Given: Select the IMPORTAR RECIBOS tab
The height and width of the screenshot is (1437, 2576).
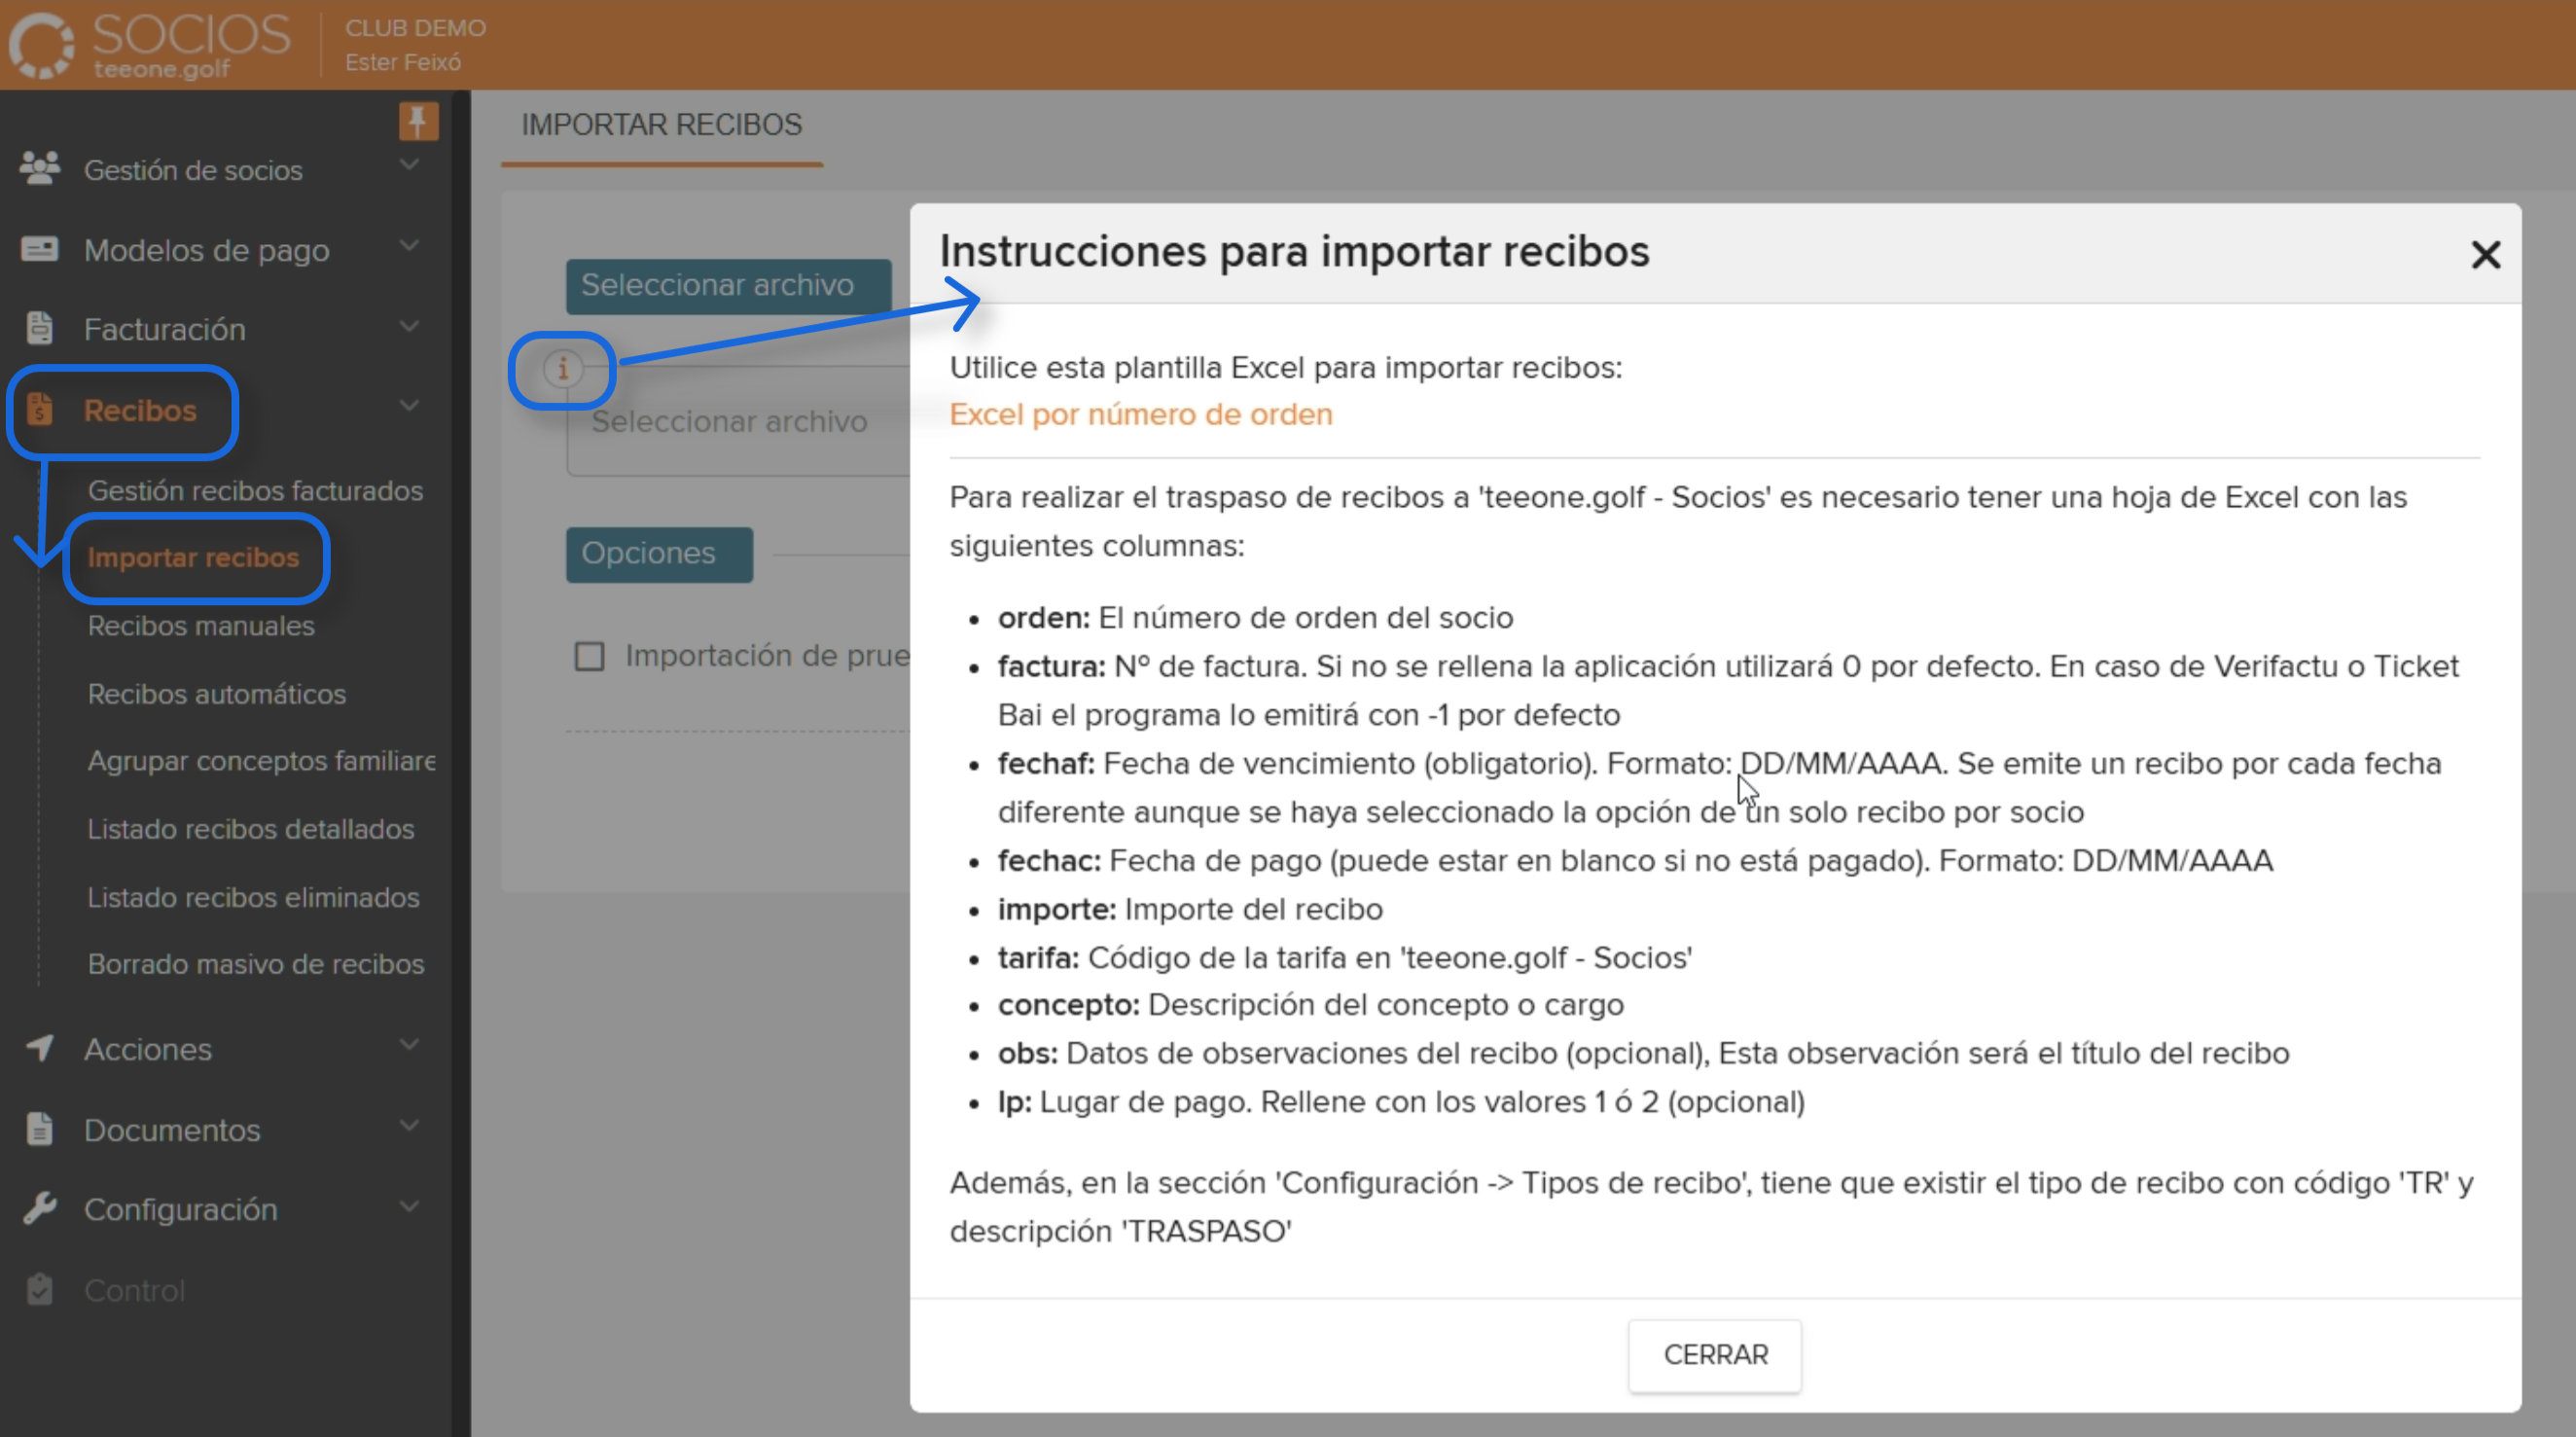Looking at the screenshot, I should coord(661,125).
